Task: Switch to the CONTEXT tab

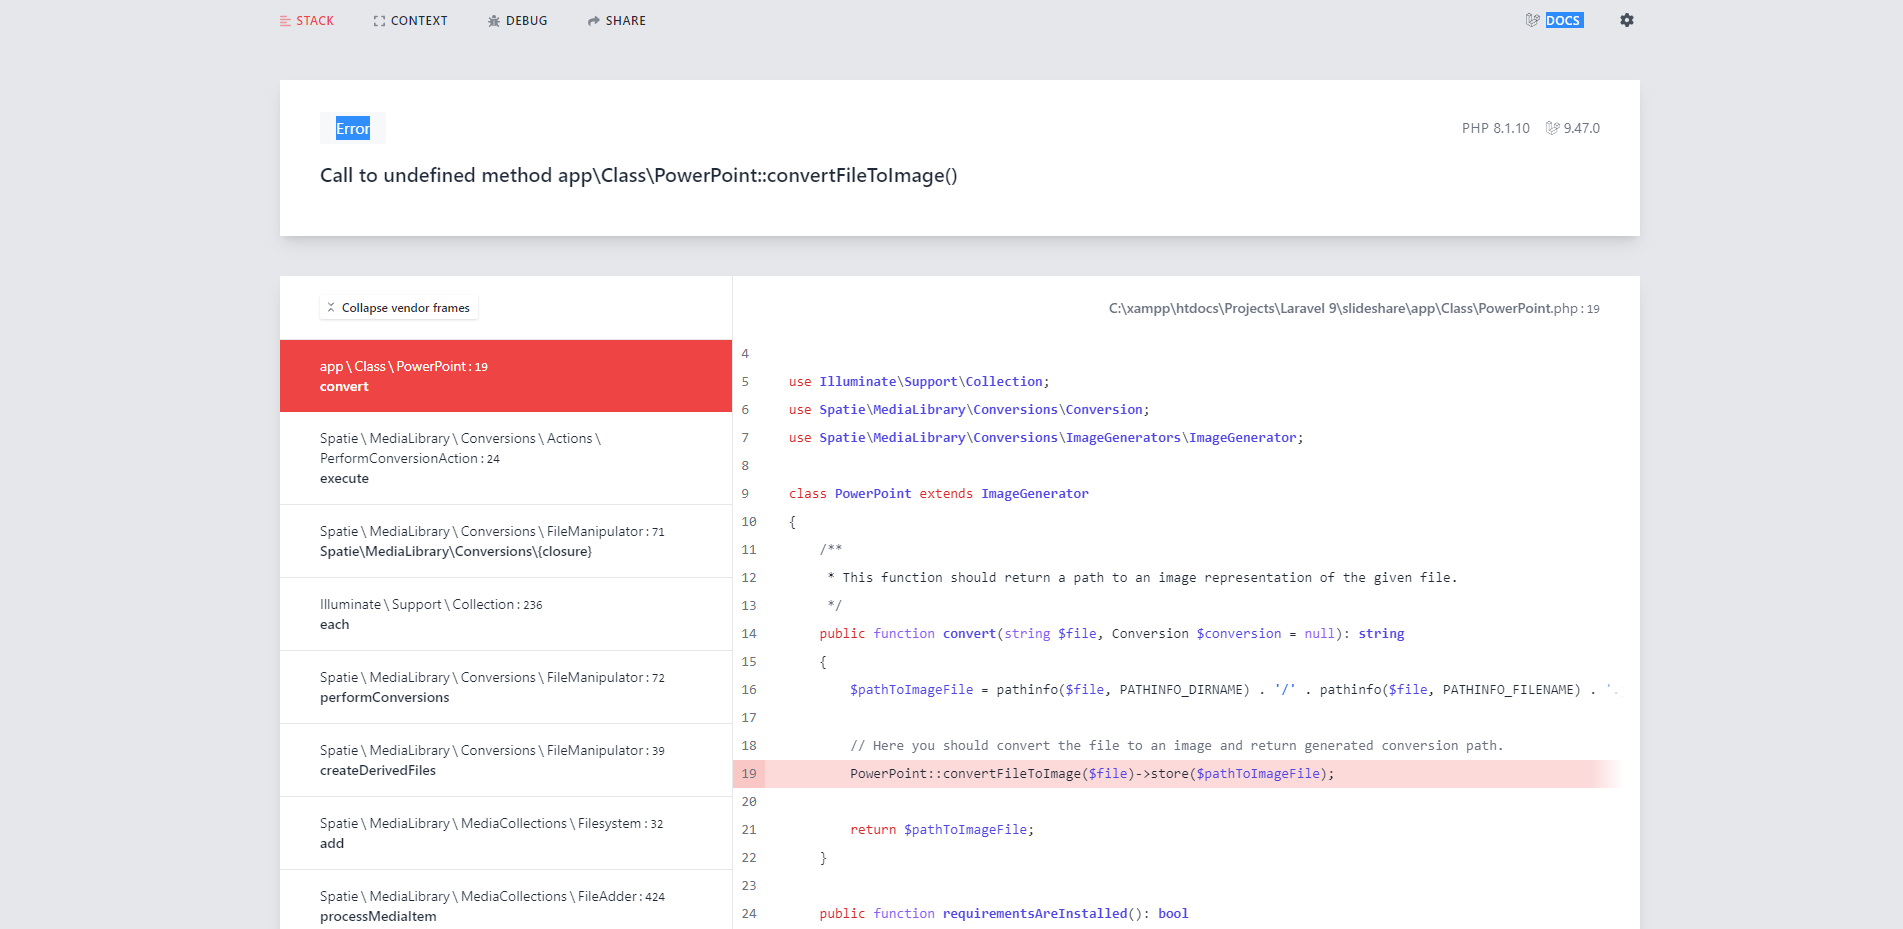Action: (410, 21)
